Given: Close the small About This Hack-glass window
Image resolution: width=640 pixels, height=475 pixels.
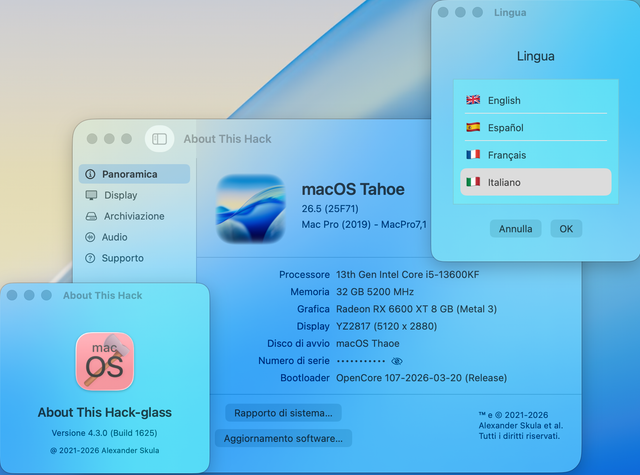Looking at the screenshot, I should coord(12,295).
